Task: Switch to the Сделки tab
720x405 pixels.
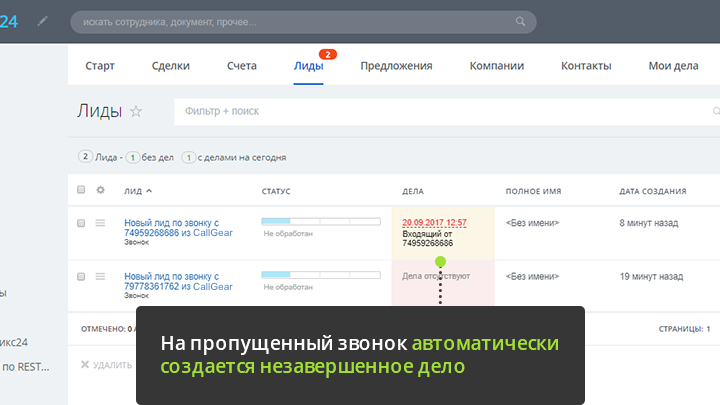Action: pos(170,66)
